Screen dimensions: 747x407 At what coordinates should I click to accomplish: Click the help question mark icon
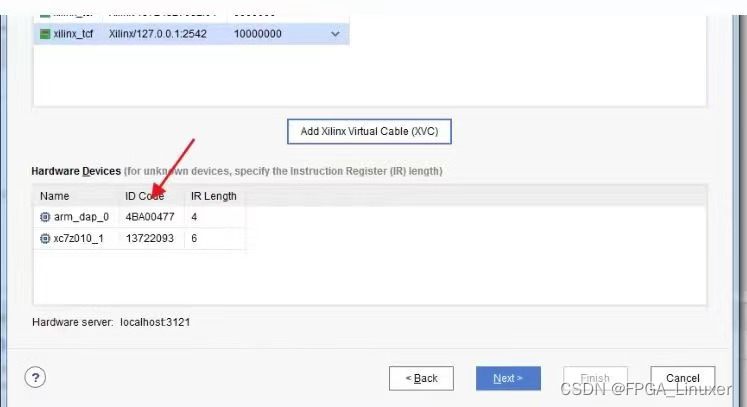coord(35,377)
